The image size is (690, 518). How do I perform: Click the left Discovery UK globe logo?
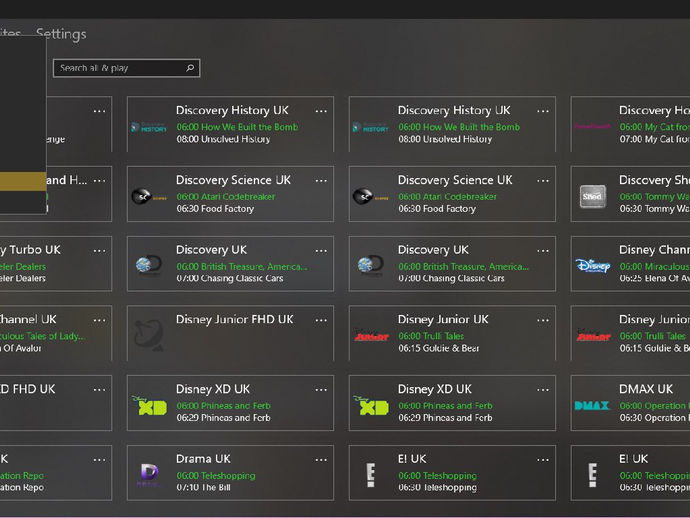(149, 265)
